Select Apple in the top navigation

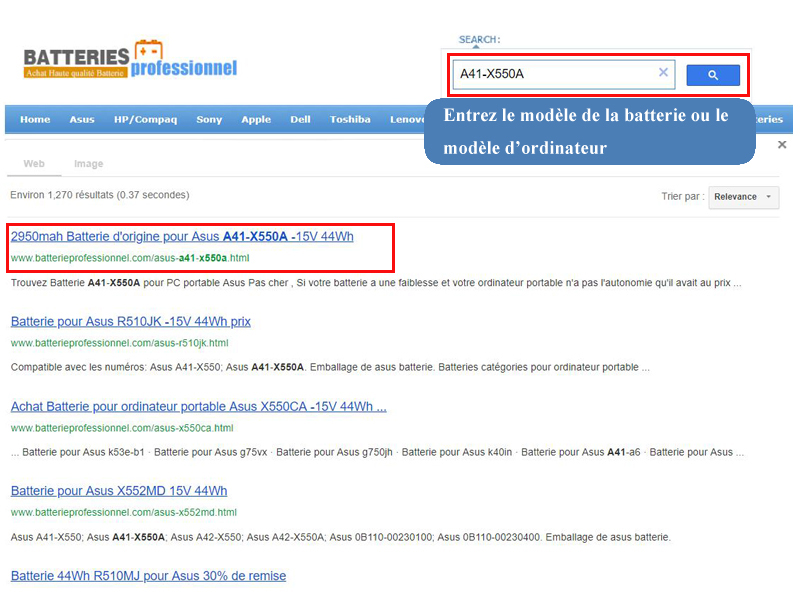pyautogui.click(x=256, y=118)
